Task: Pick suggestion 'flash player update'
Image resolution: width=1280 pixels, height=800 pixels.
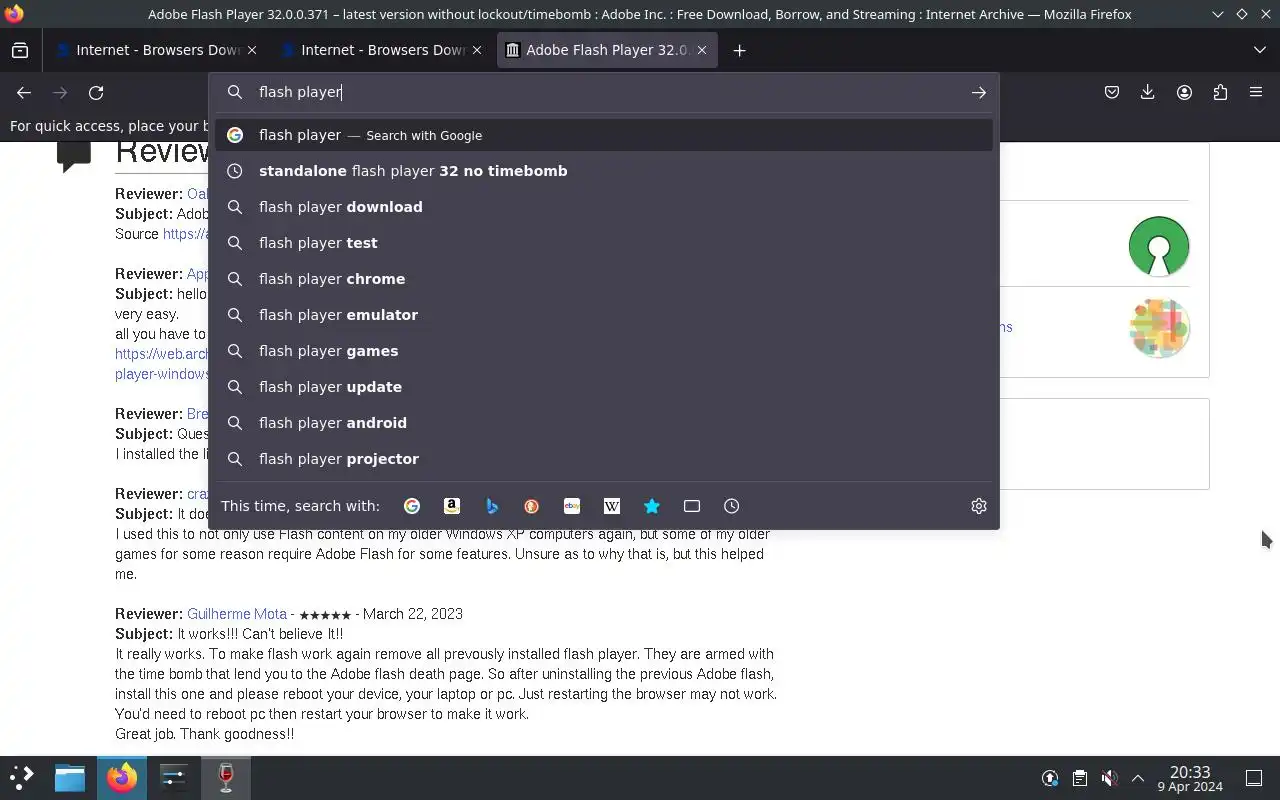Action: [604, 387]
